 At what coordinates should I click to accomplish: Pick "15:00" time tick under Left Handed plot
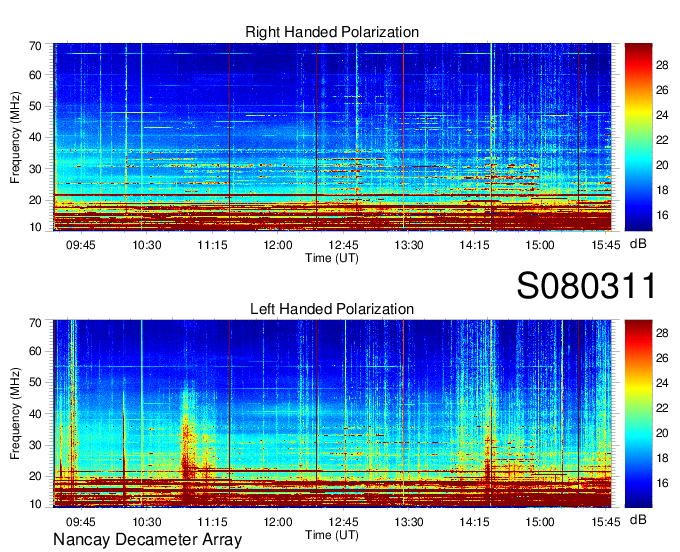[540, 522]
